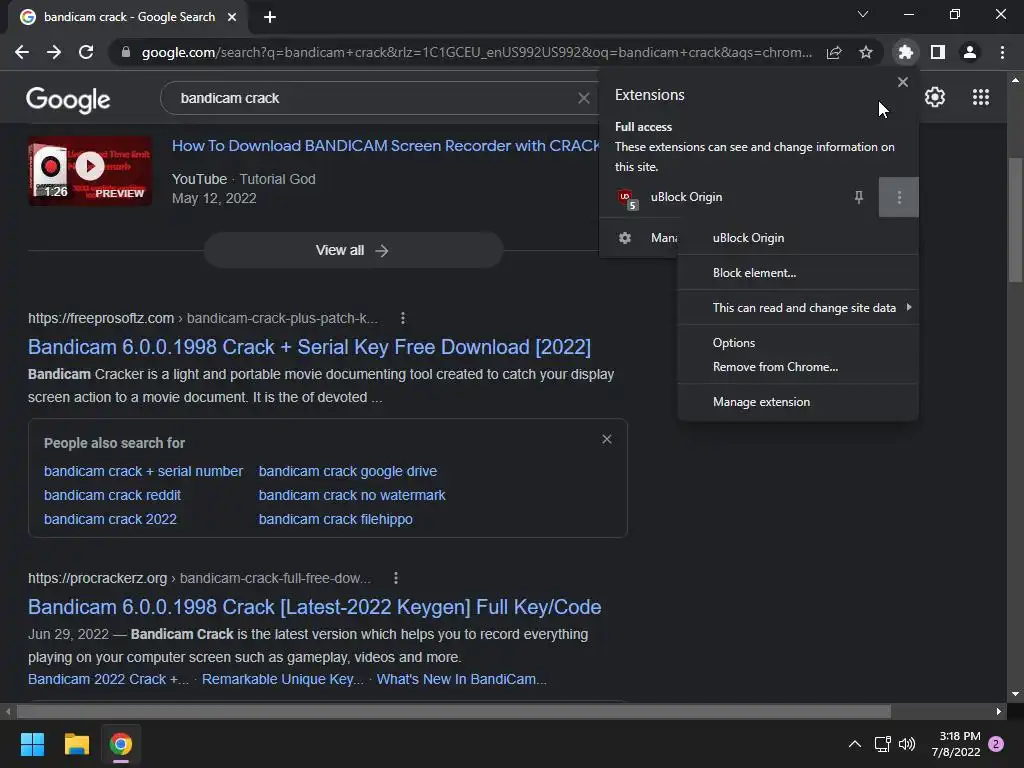Pin uBlock Origin to the toolbar
The height and width of the screenshot is (768, 1024).
(x=859, y=197)
